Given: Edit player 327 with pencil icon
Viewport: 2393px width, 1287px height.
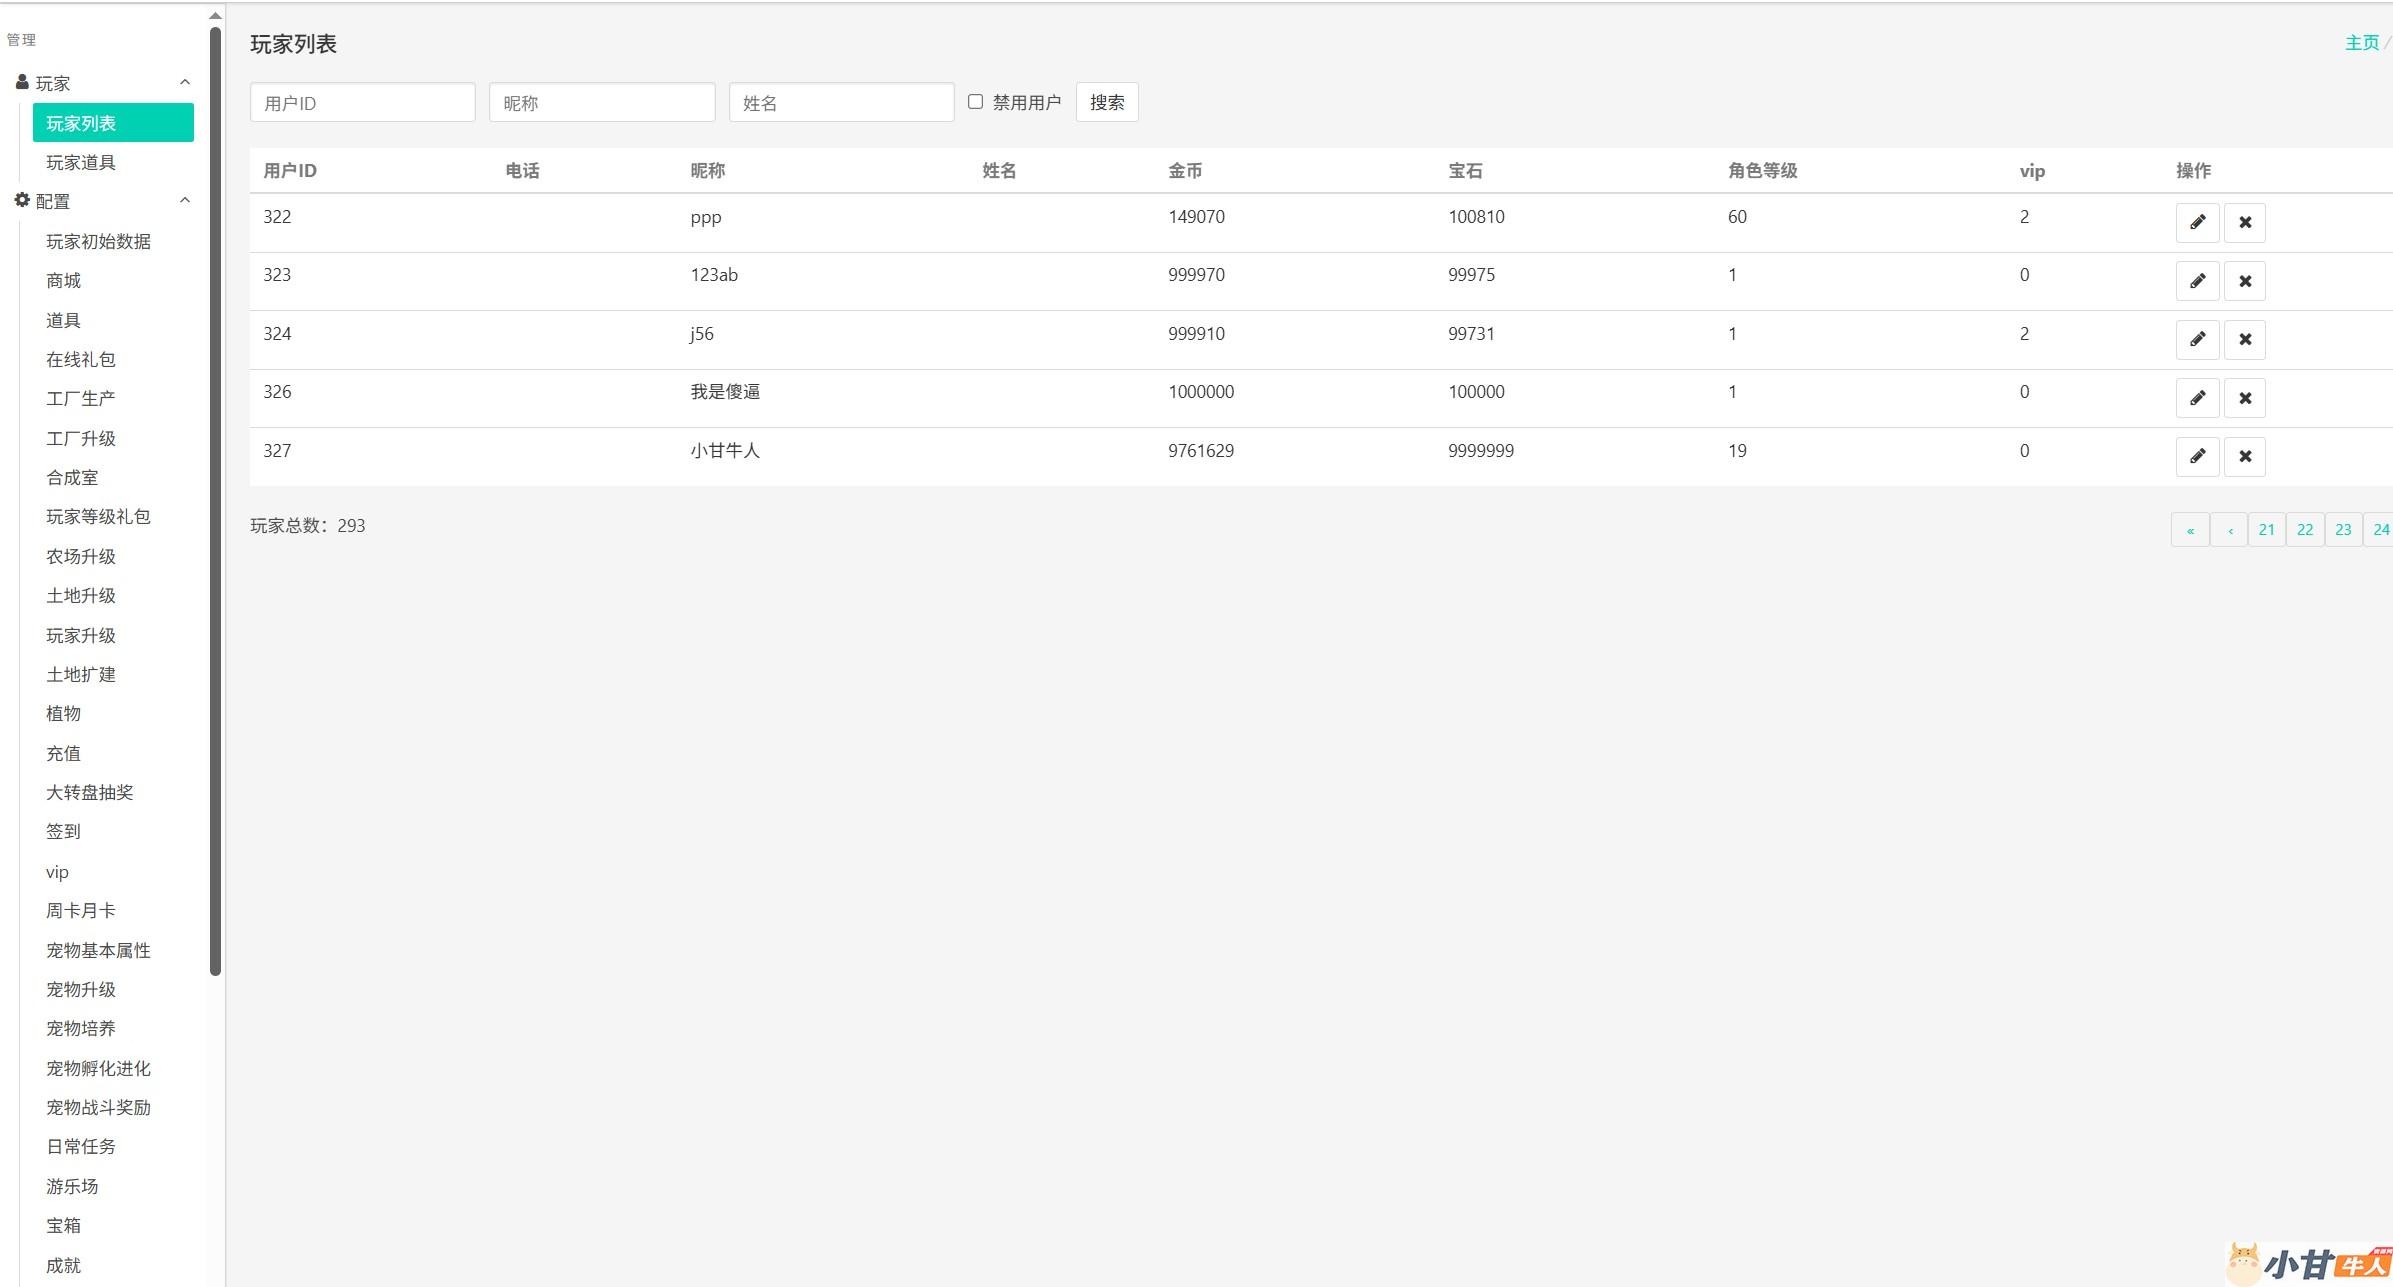Looking at the screenshot, I should click(2197, 456).
